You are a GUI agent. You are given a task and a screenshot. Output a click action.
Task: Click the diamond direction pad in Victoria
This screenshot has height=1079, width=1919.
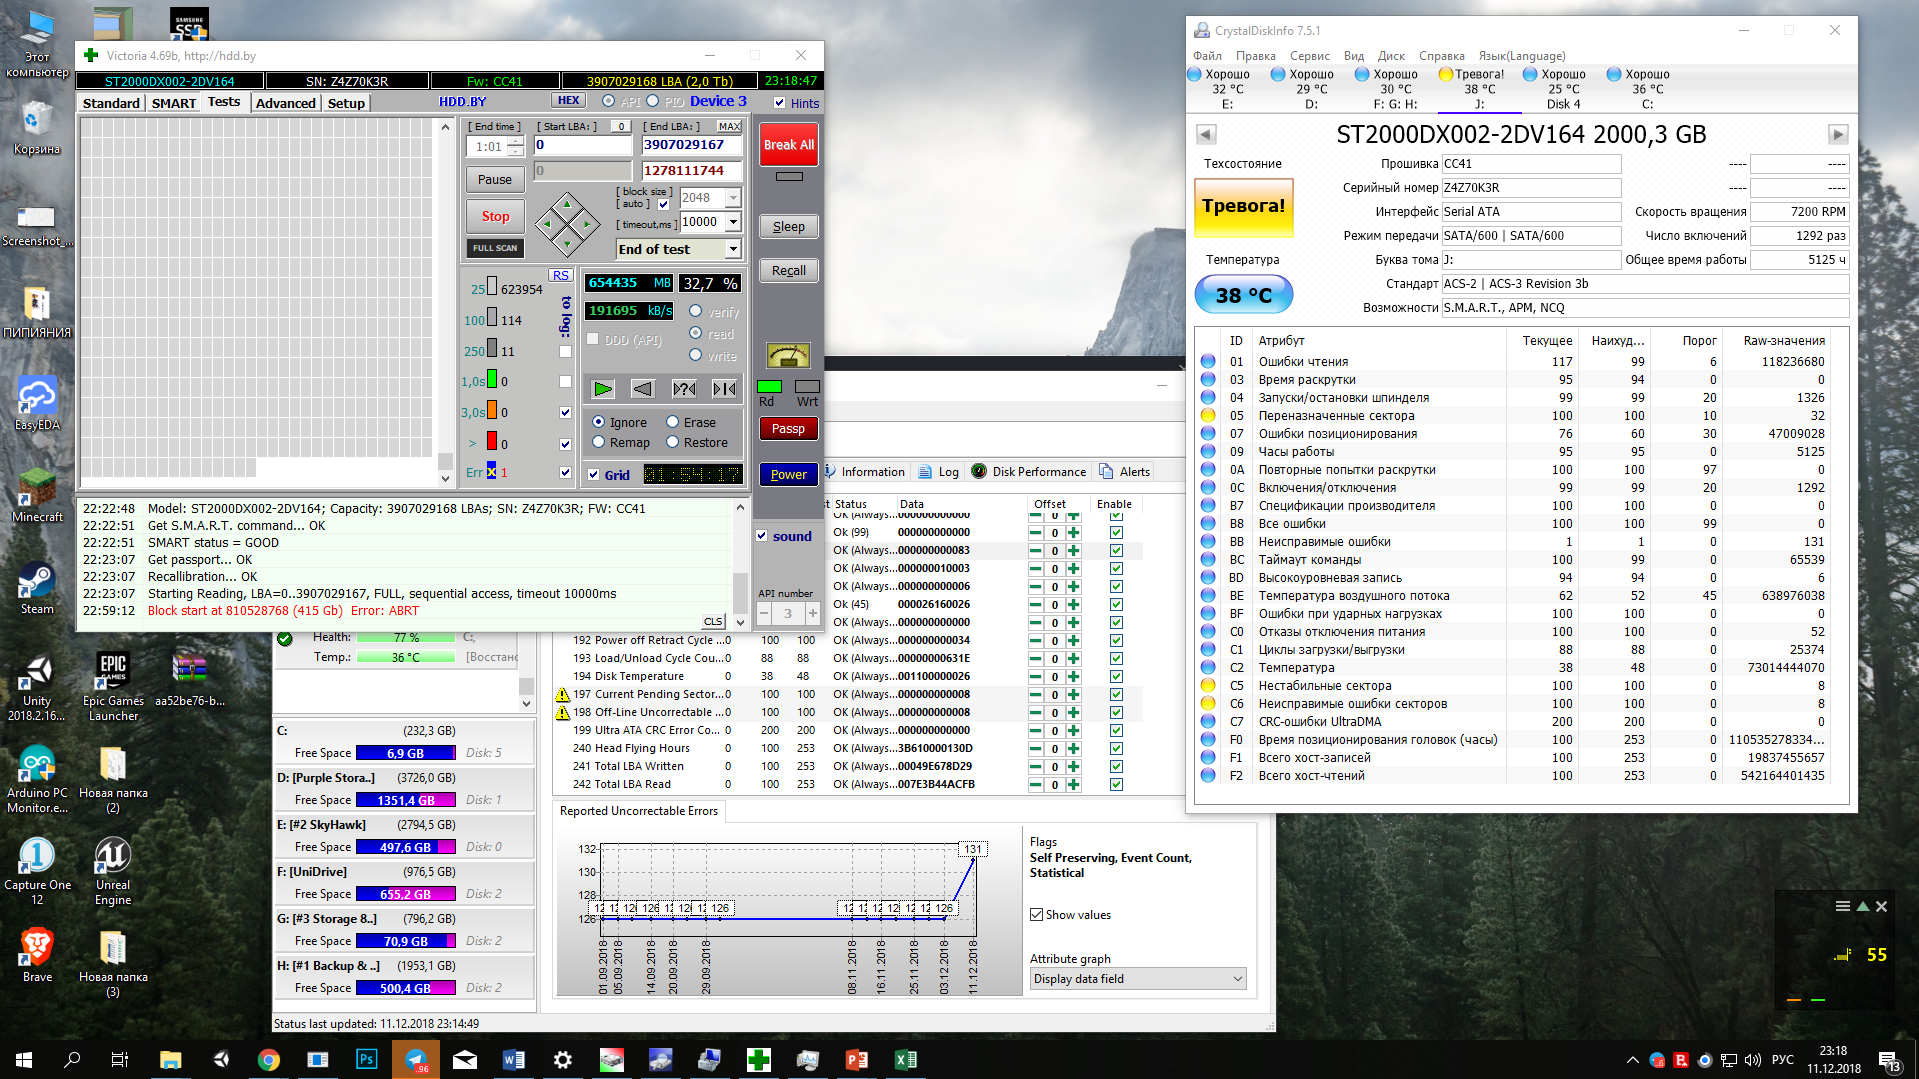pos(567,223)
